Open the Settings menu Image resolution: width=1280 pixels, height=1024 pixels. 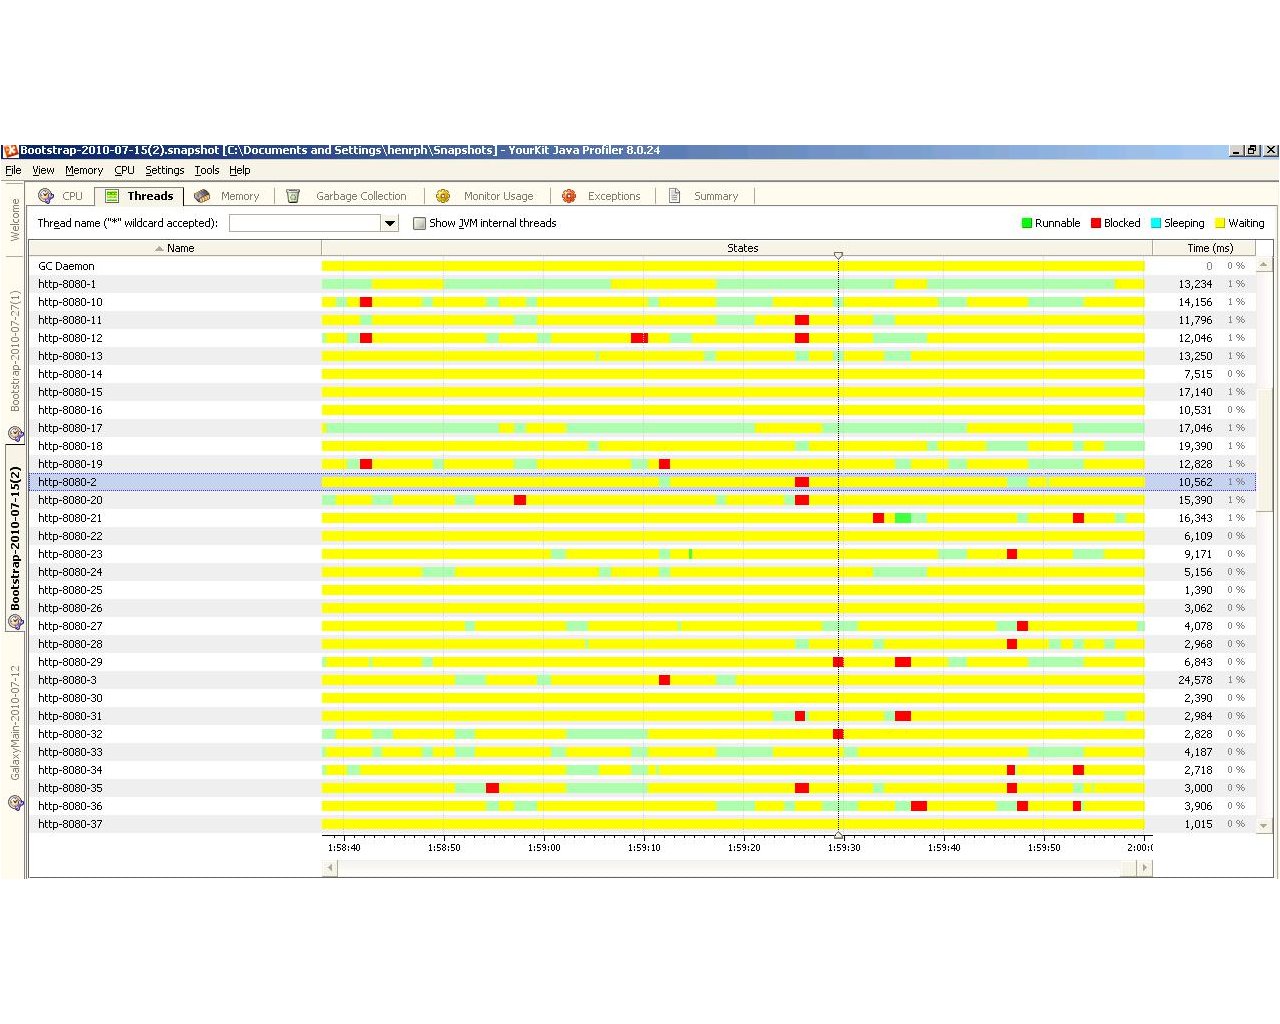pyautogui.click(x=164, y=170)
